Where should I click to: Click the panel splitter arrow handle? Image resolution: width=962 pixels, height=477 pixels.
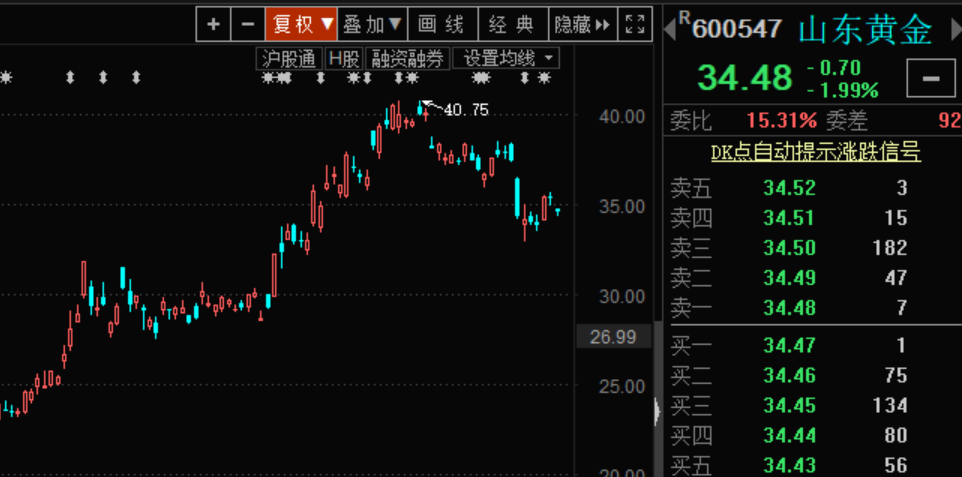657,410
